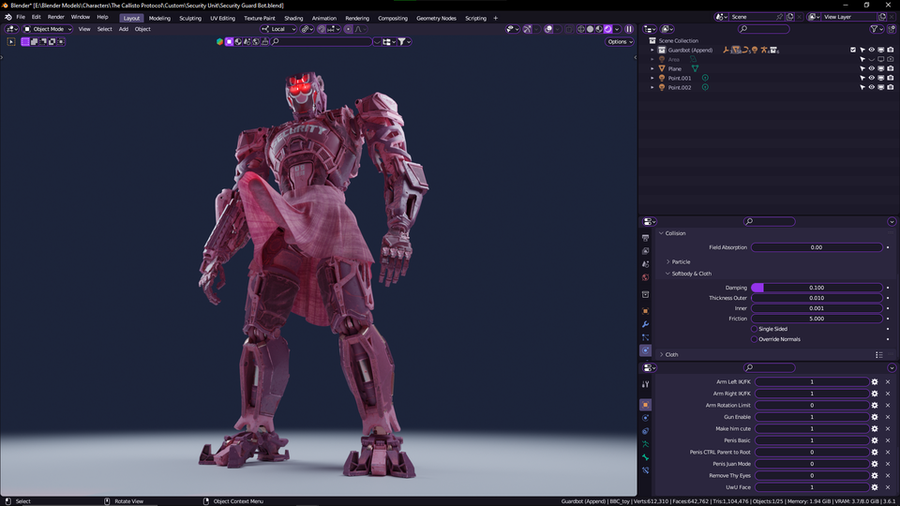
Task: Adjust Field Absorption slider
Action: click(x=817, y=247)
